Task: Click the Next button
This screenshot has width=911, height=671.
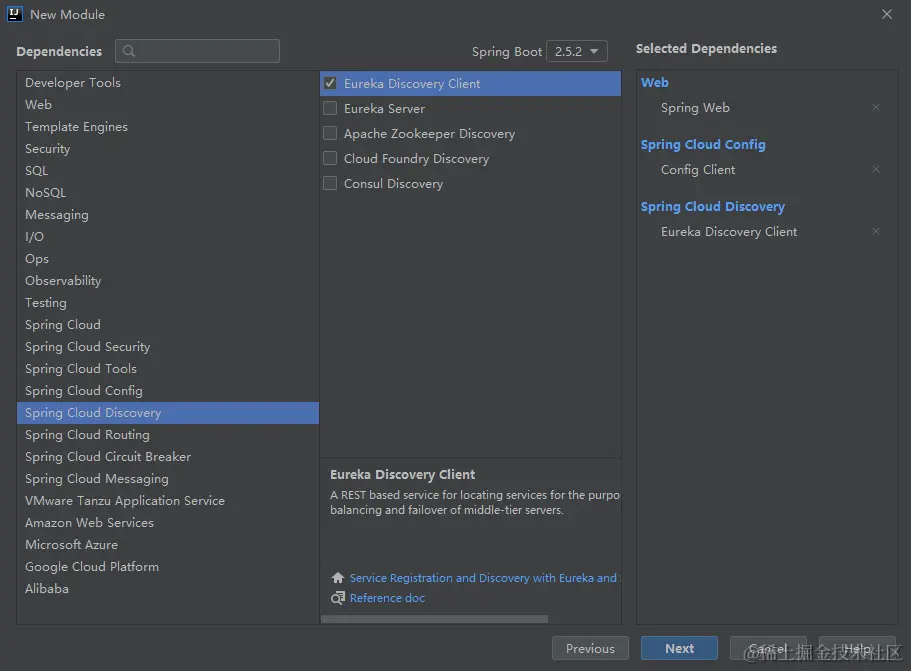Action: click(679, 648)
